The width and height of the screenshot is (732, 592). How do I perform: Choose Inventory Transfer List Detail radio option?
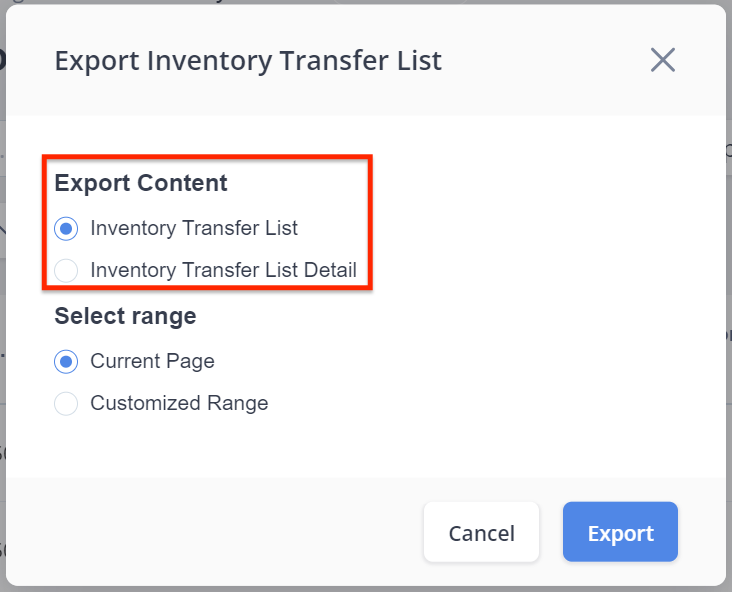coord(66,270)
